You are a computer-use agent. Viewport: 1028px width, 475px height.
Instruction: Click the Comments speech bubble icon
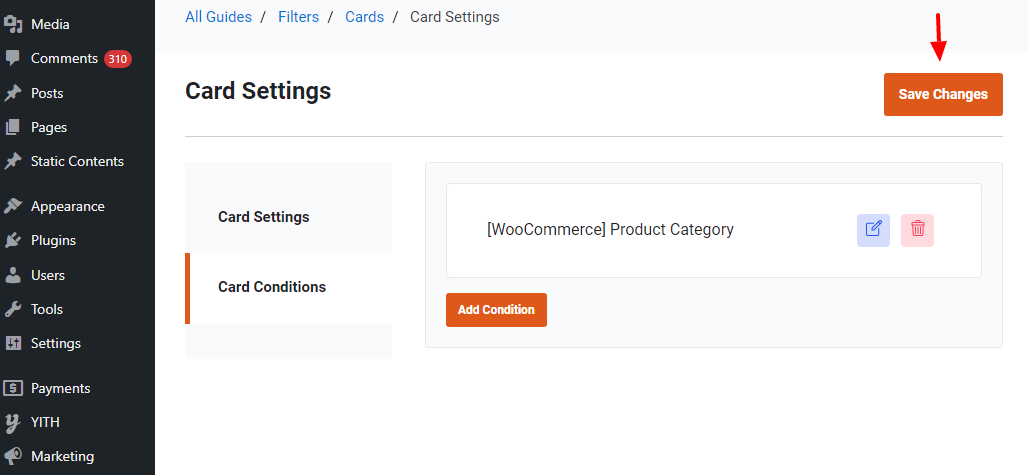point(13,58)
